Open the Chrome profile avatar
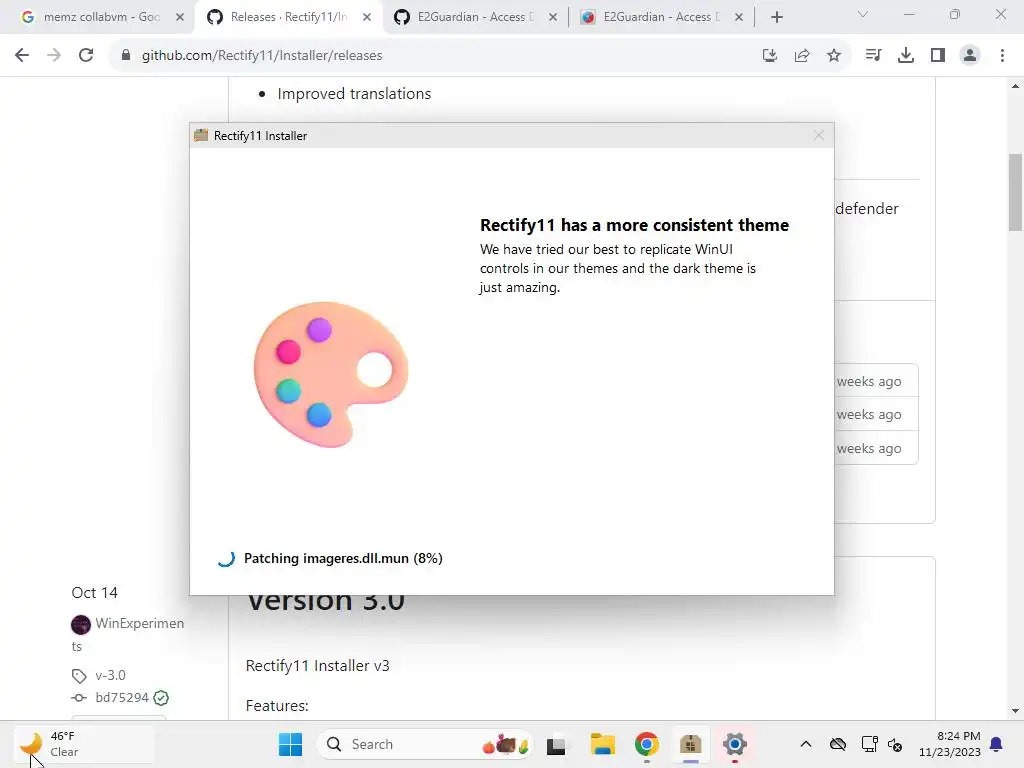This screenshot has width=1024, height=768. (x=970, y=56)
